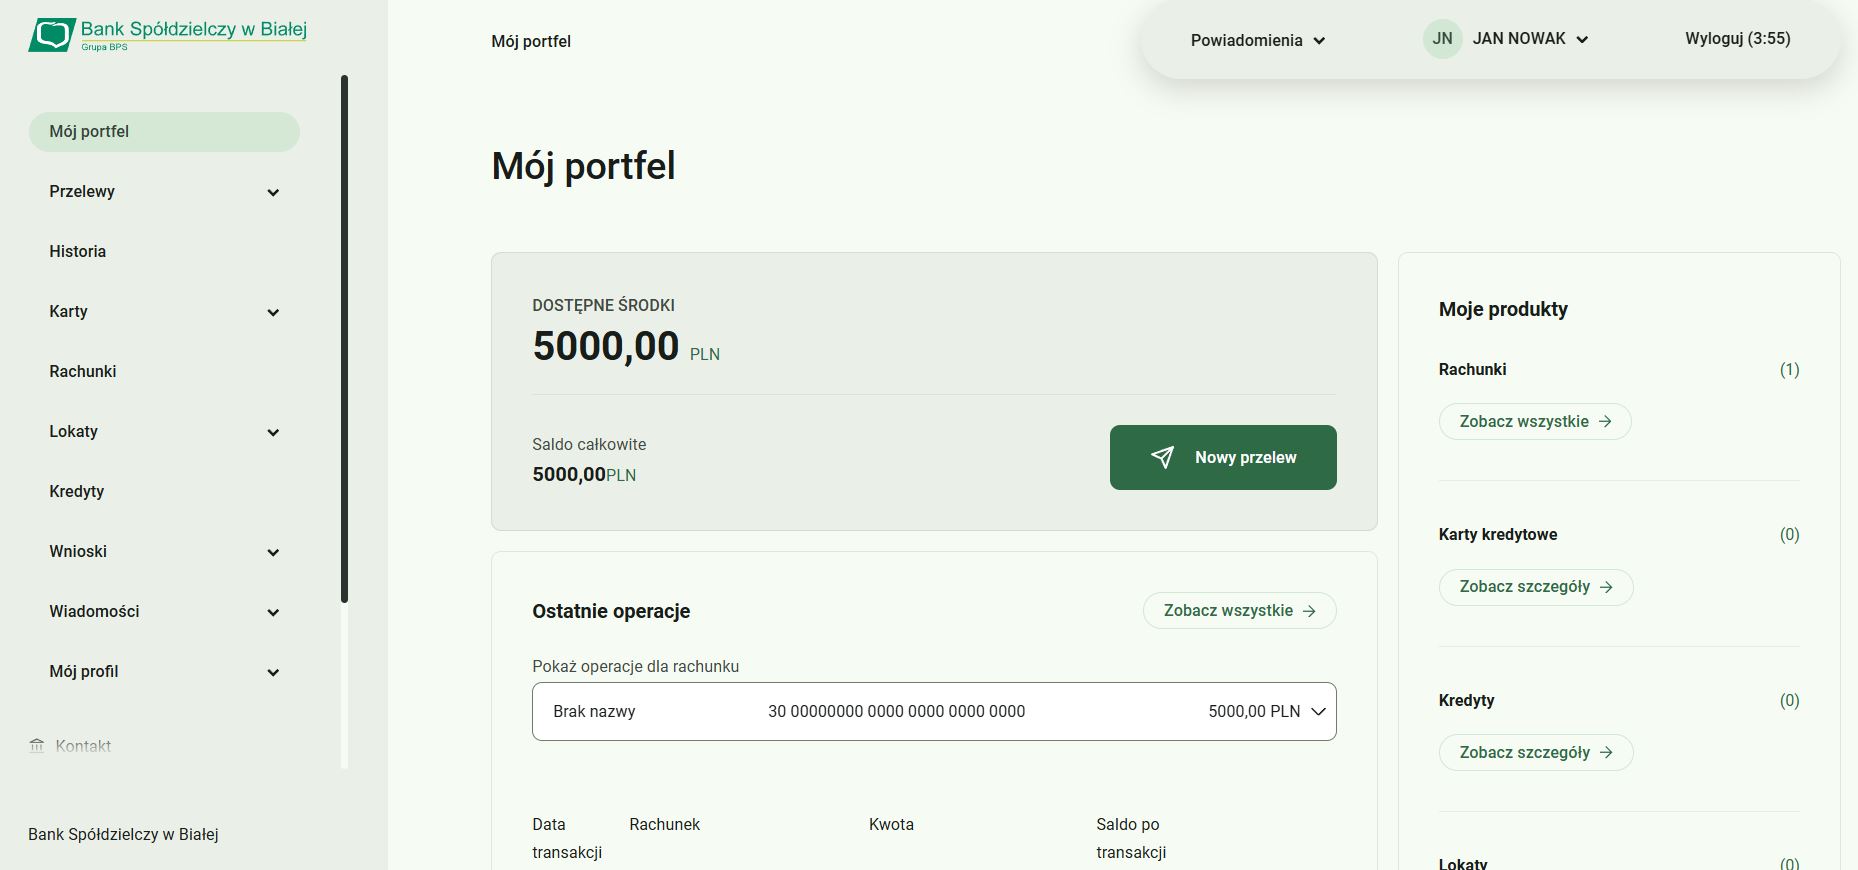Click the arrow icon in Karty kredytowe Zobacz szczegóły
Image resolution: width=1858 pixels, height=870 pixels.
1608,587
